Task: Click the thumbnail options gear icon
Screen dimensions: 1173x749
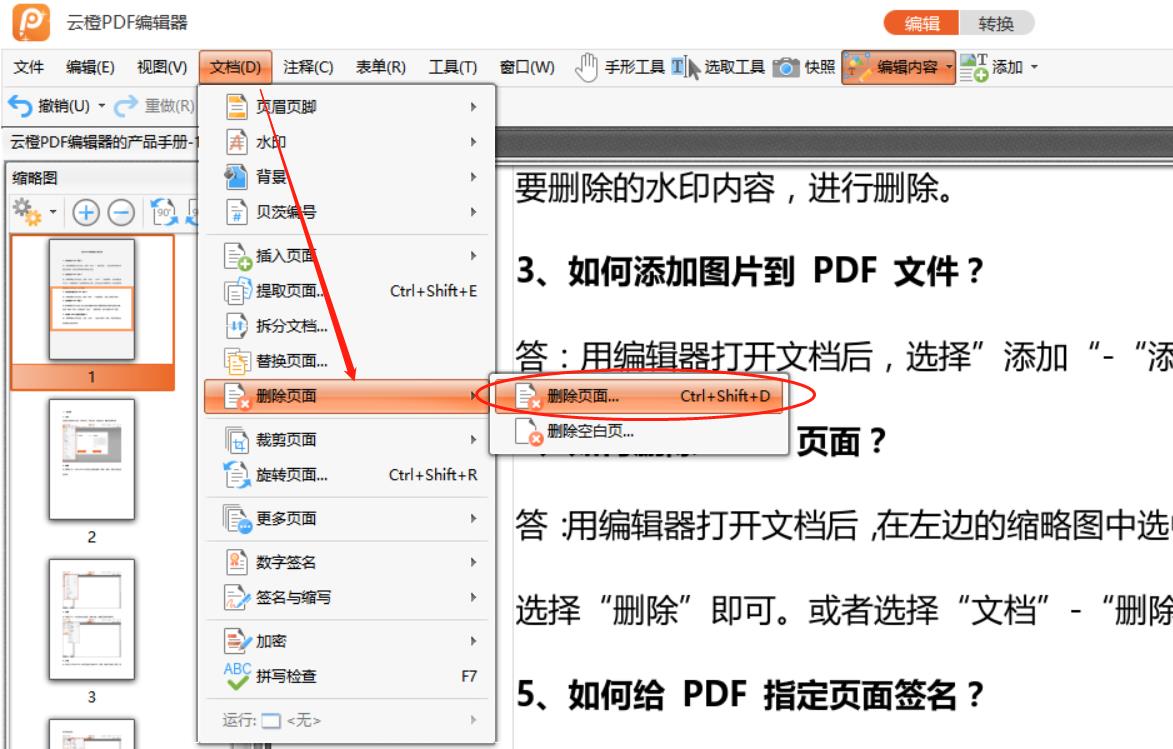Action: pos(27,213)
